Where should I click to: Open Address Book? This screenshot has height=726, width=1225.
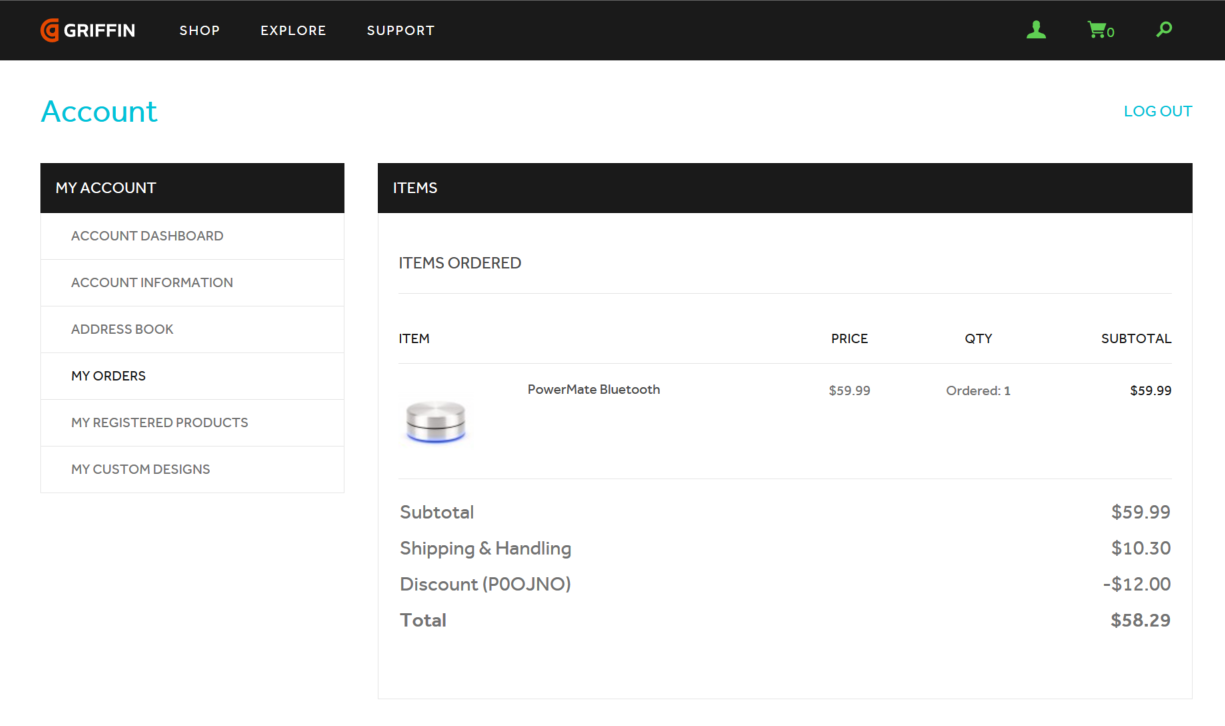[x=192, y=329]
